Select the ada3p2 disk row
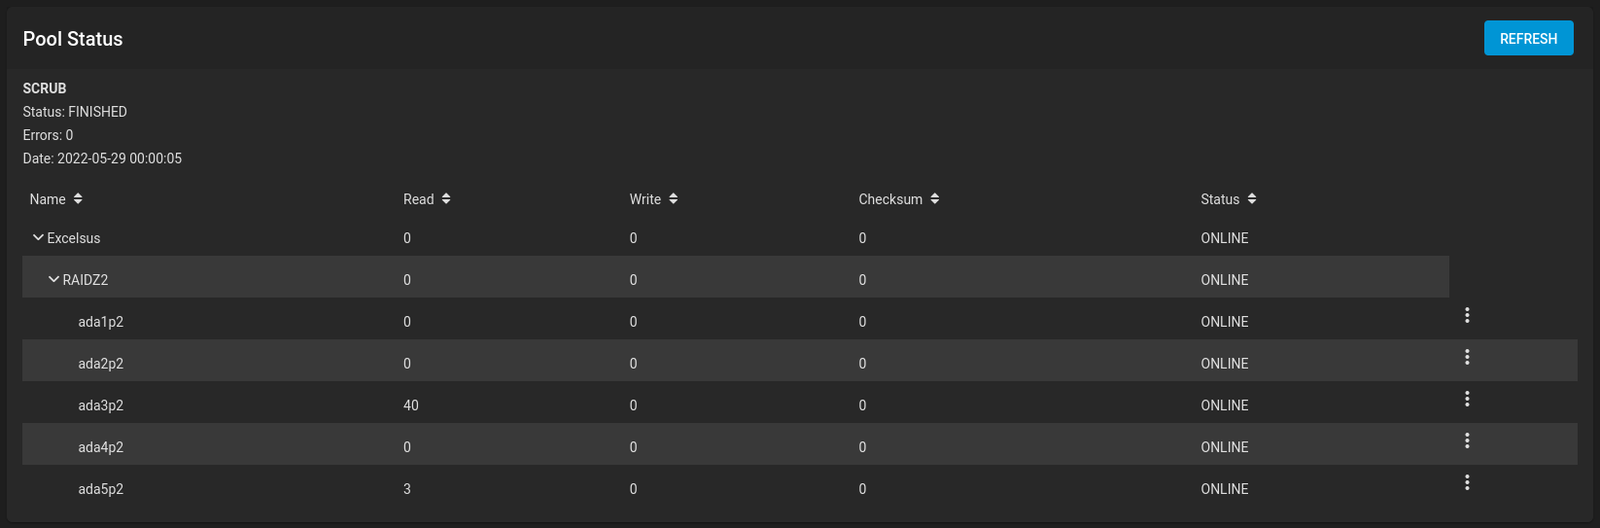Image resolution: width=1600 pixels, height=528 pixels. (x=800, y=405)
